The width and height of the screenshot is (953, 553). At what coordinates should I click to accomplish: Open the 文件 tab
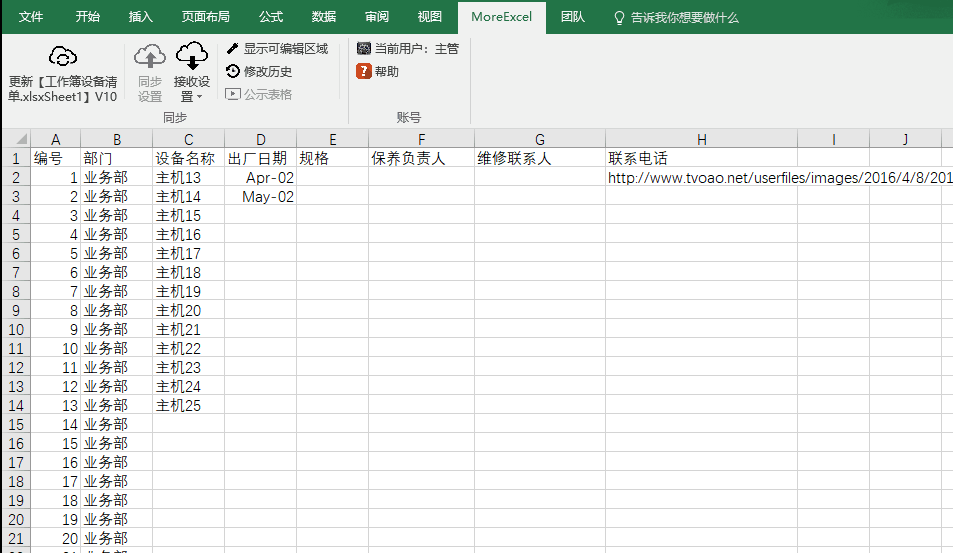(x=31, y=17)
